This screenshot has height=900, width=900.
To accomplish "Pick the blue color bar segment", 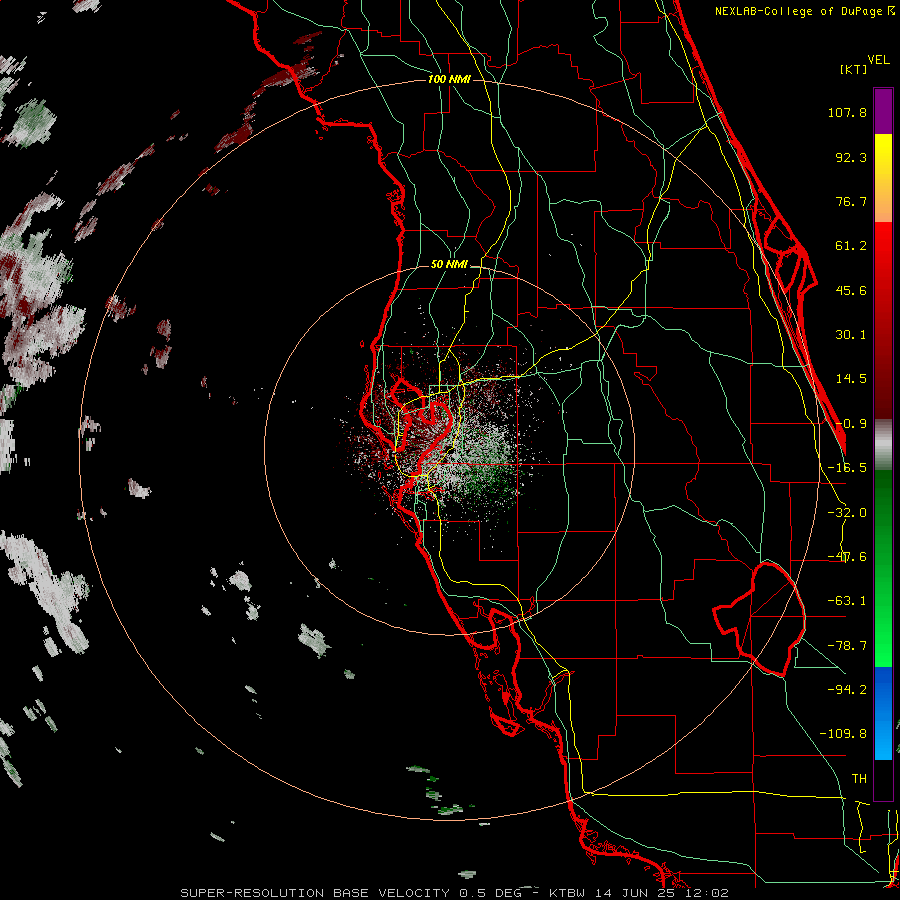I will 883,713.
